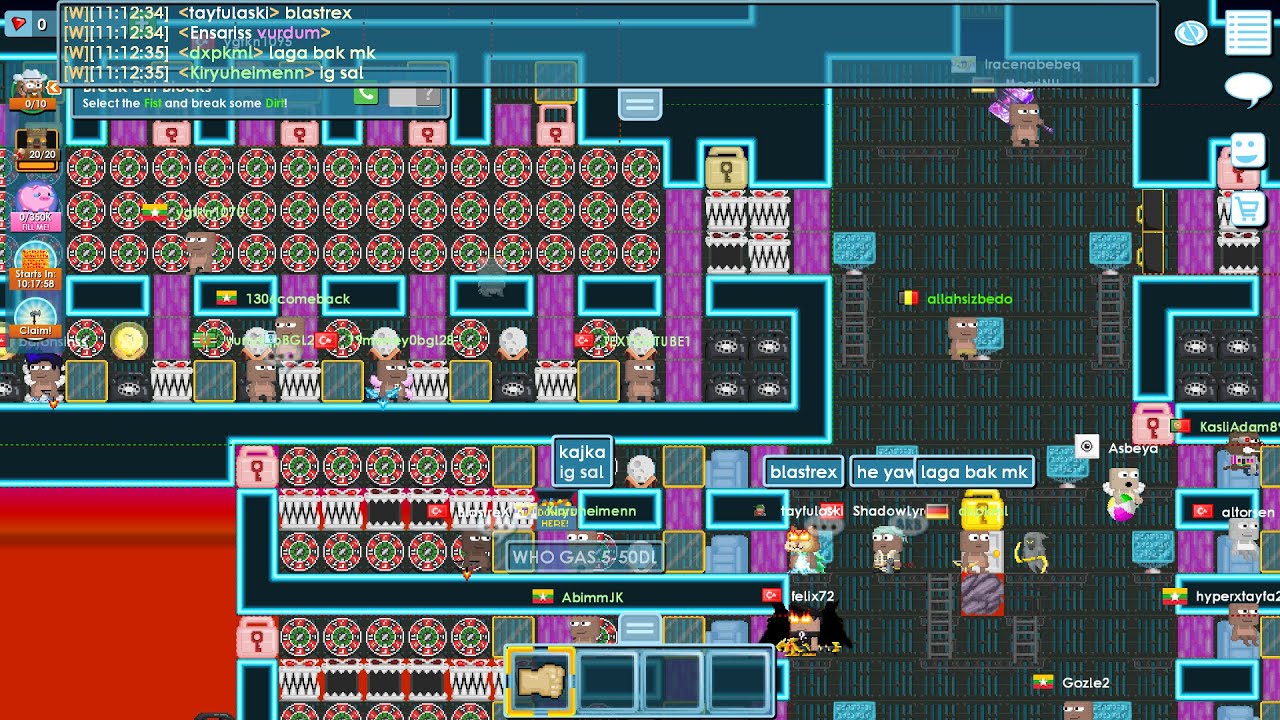
Task: Select the fourth empty inventory slot
Action: pos(739,681)
